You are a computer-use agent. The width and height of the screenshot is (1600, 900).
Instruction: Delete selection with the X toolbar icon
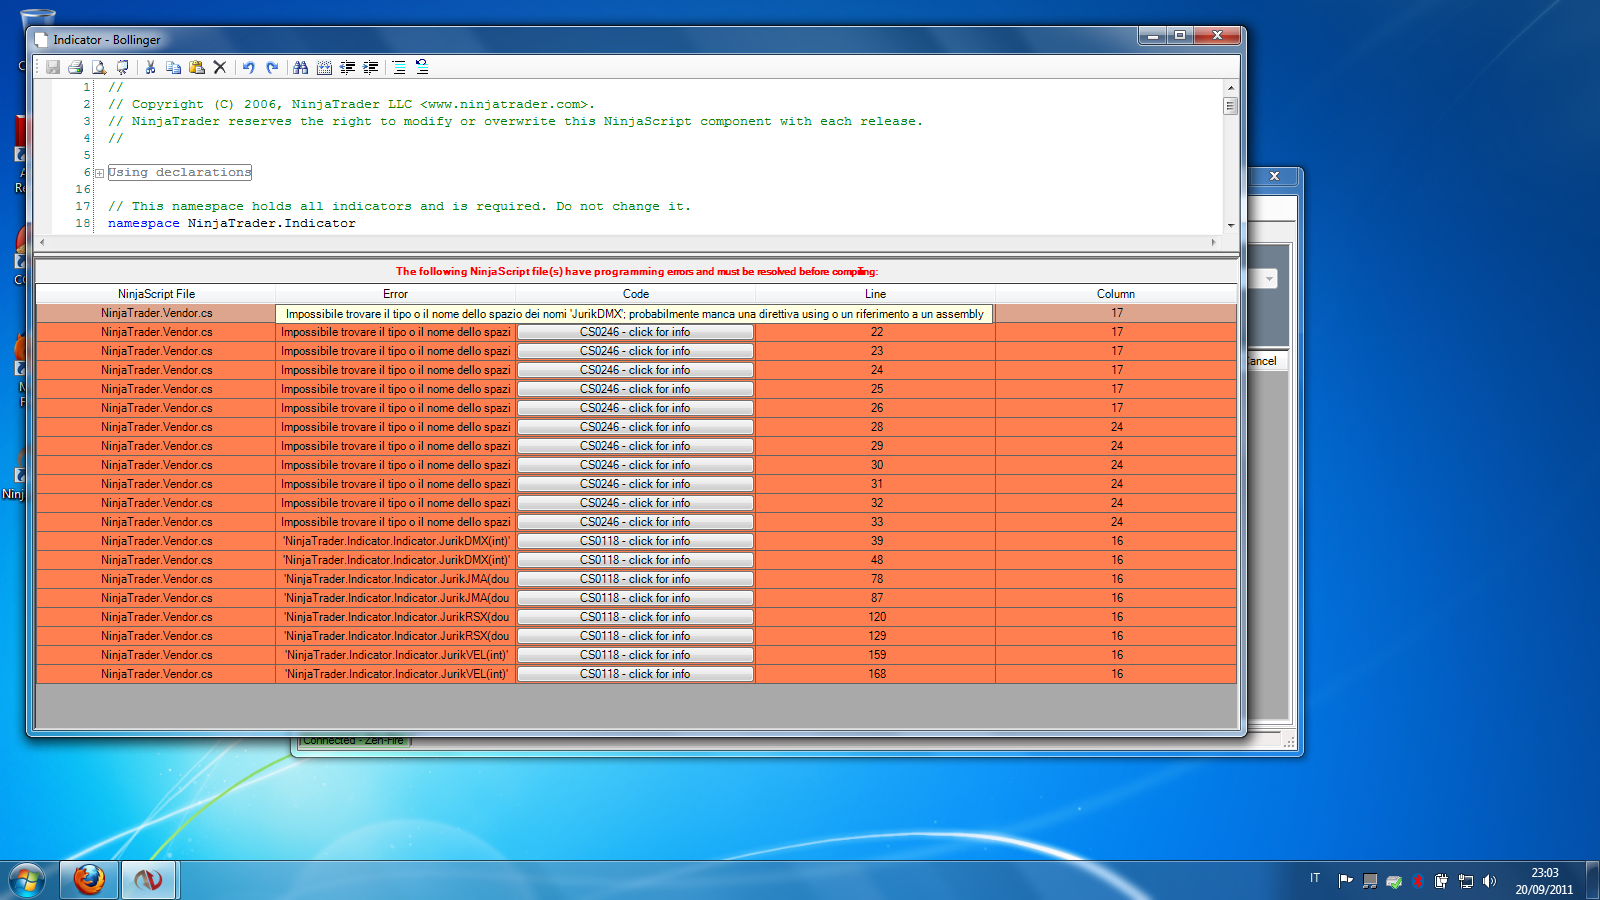click(x=220, y=67)
